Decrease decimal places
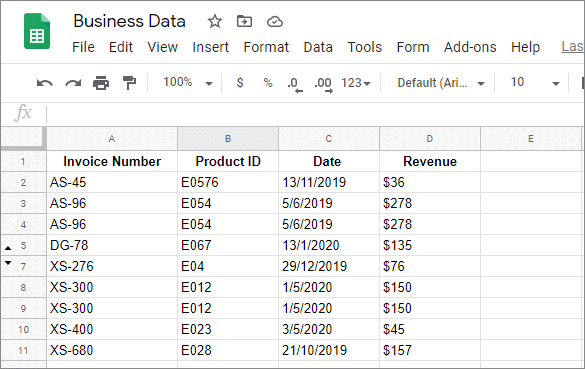This screenshot has height=369, width=585. 295,84
